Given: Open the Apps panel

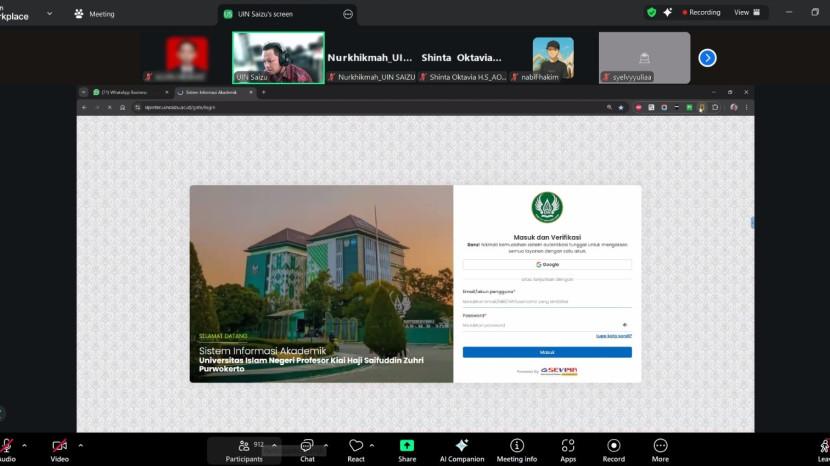Looking at the screenshot, I should 568,446.
